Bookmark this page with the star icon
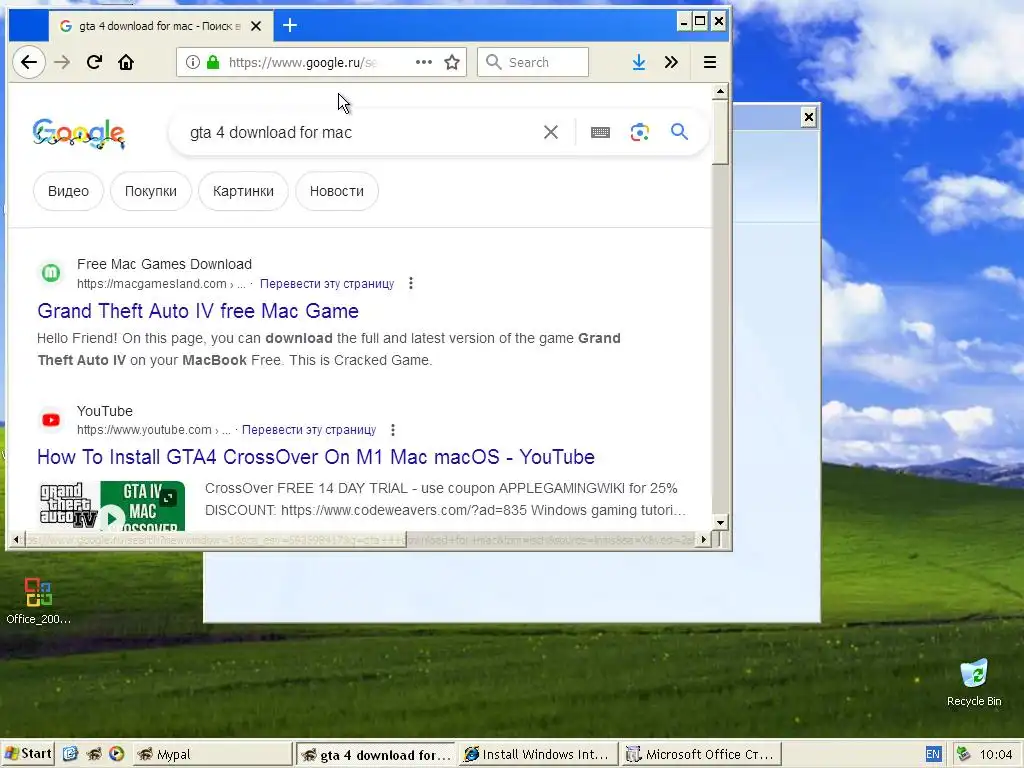 tap(452, 62)
